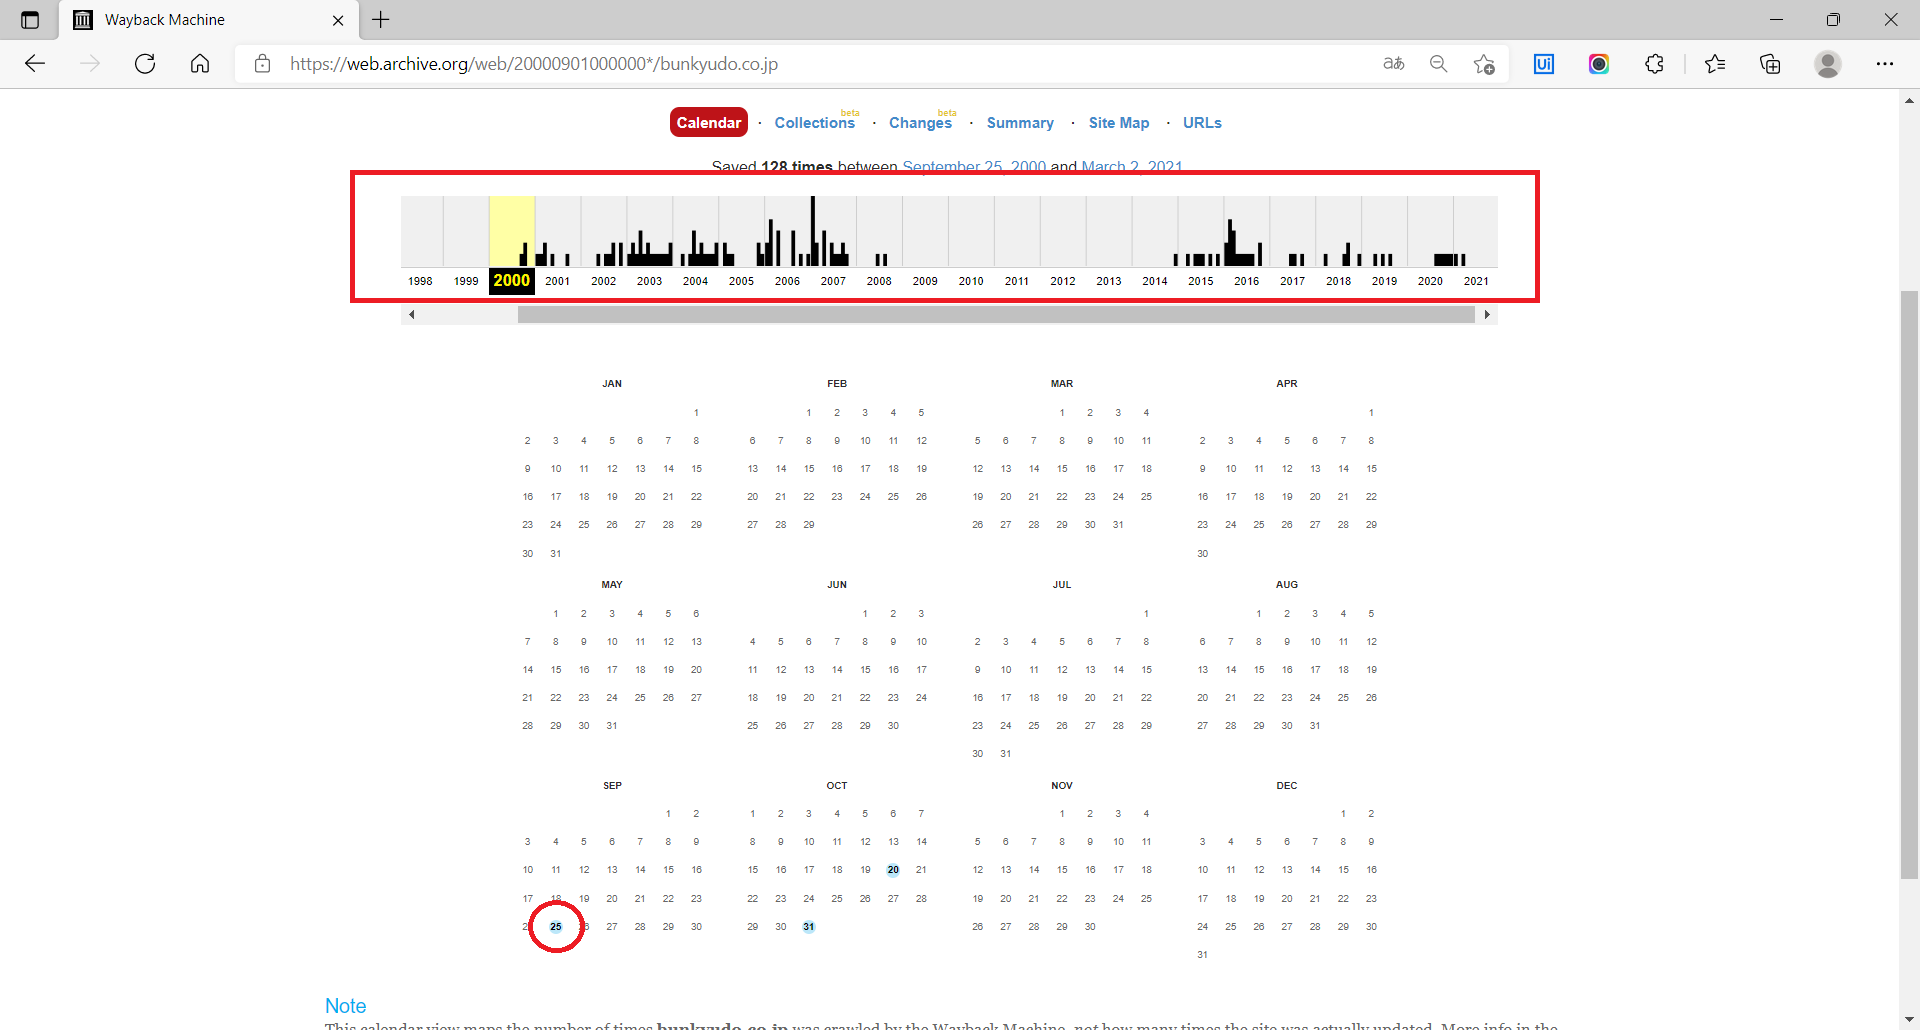Open the Favorites star-list icon
The height and width of the screenshot is (1030, 1920).
[x=1715, y=64]
